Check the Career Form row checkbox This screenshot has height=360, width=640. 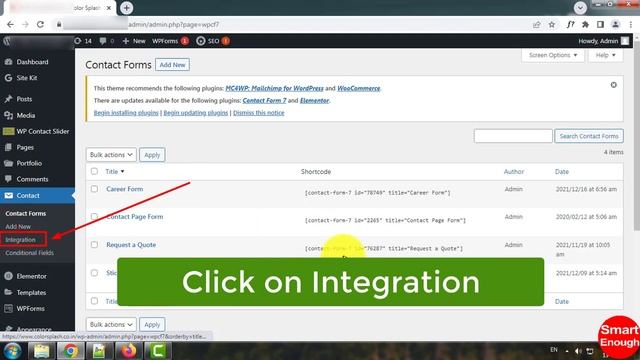[x=94, y=189]
